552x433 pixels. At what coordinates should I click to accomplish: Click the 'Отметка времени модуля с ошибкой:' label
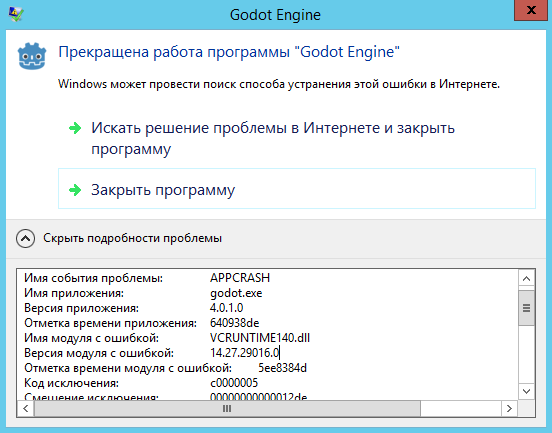pyautogui.click(x=128, y=368)
